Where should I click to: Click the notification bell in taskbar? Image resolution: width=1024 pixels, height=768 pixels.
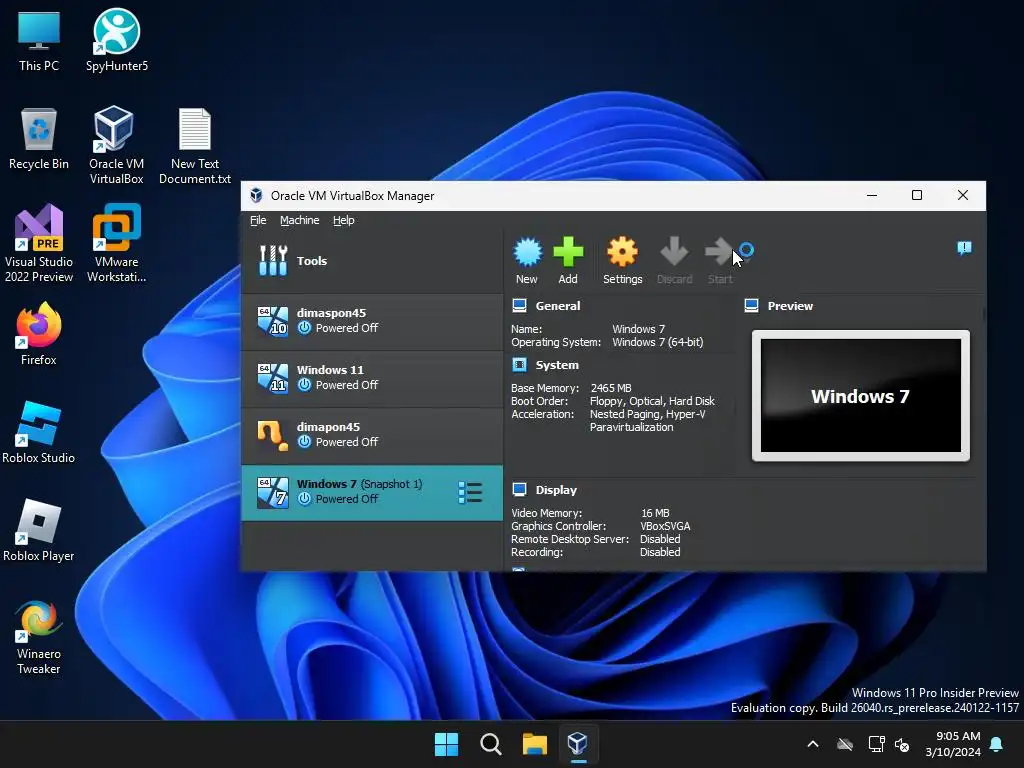pyautogui.click(x=996, y=744)
